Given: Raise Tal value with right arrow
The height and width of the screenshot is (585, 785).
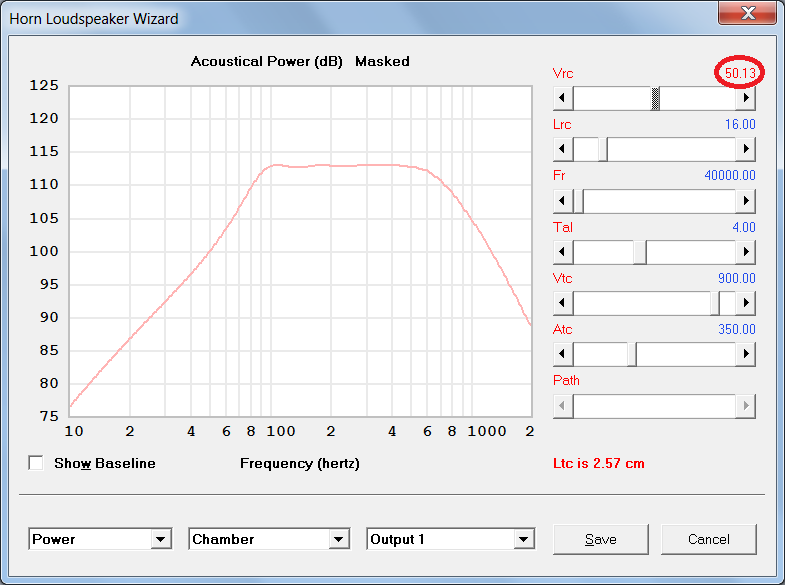Looking at the screenshot, I should [x=745, y=251].
